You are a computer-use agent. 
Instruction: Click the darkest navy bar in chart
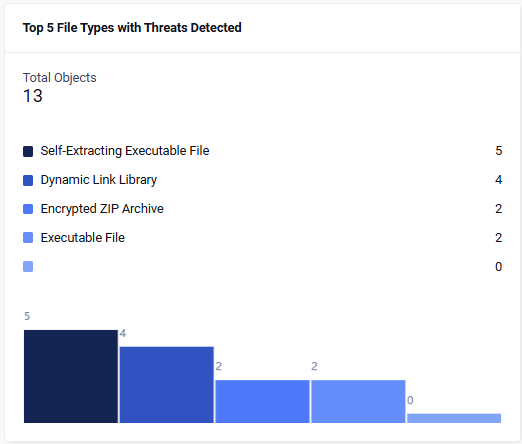[71, 376]
